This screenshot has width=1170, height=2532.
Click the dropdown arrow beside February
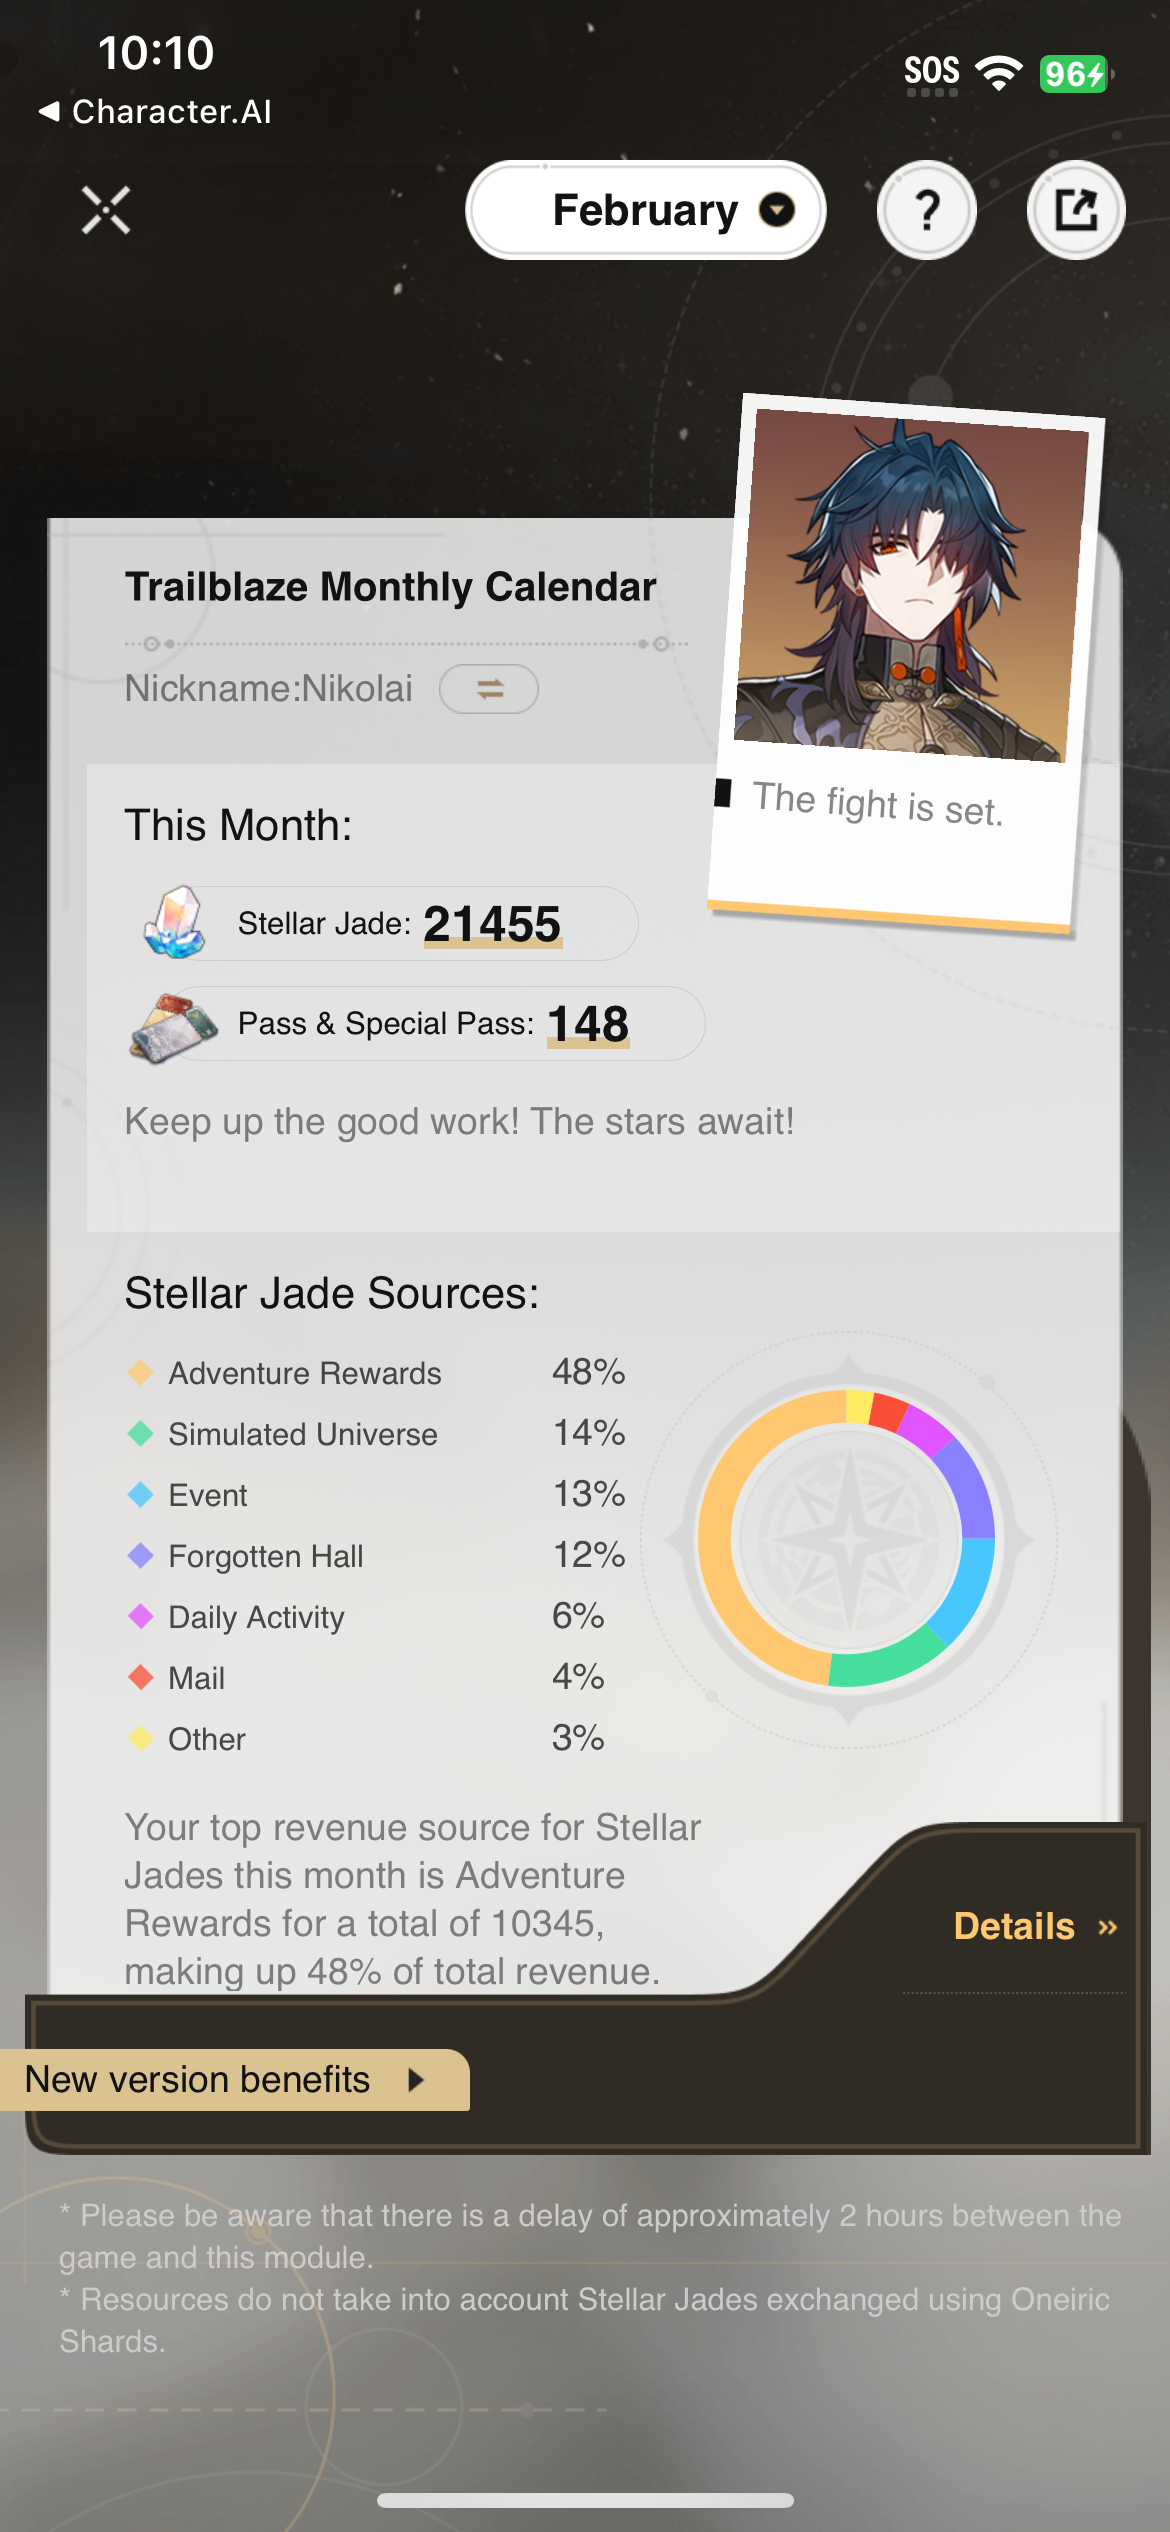pos(777,210)
